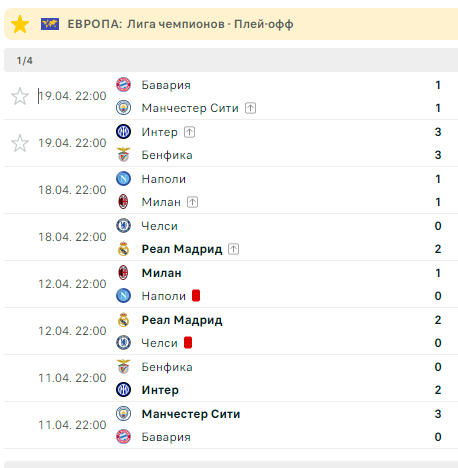Click the Inter logo in the 19.04 match

tap(123, 132)
